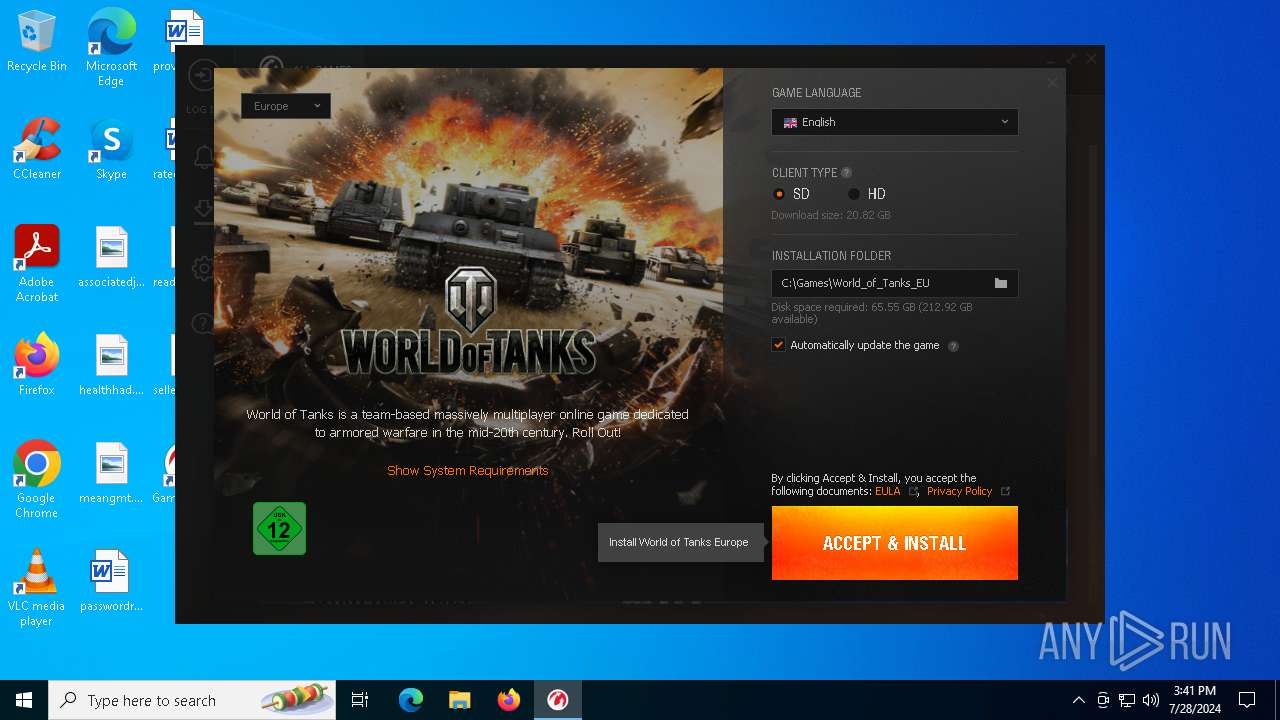Select the SD client type
This screenshot has height=720, width=1280.
tap(792, 194)
